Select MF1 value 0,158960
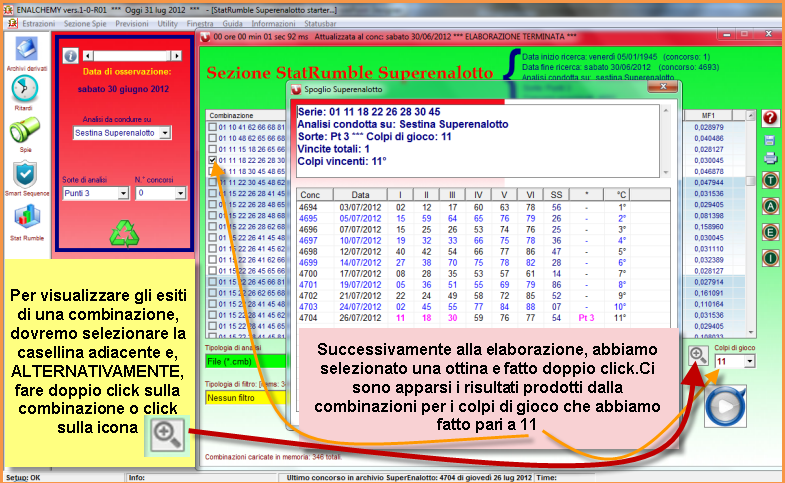Image resolution: width=785 pixels, height=483 pixels. 708,227
